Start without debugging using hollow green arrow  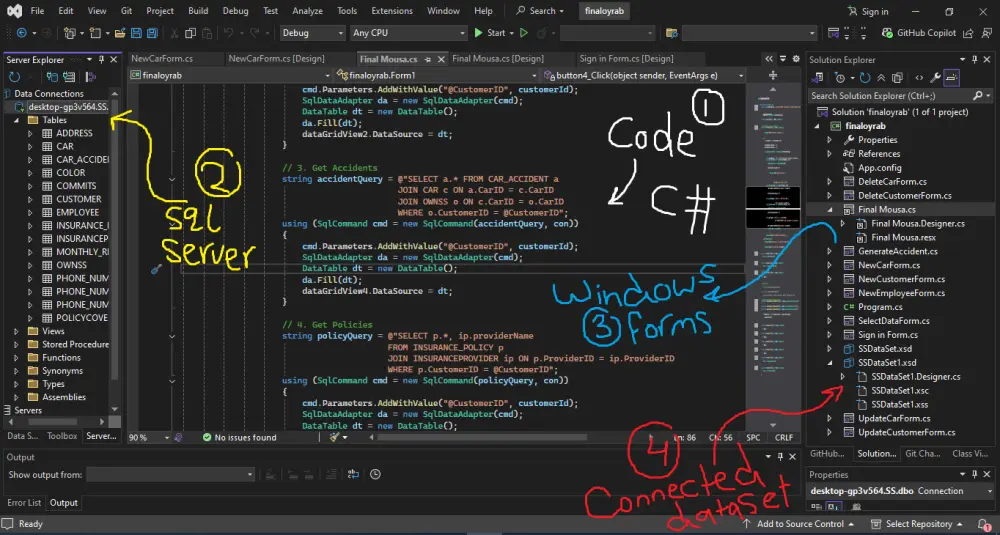tap(524, 33)
